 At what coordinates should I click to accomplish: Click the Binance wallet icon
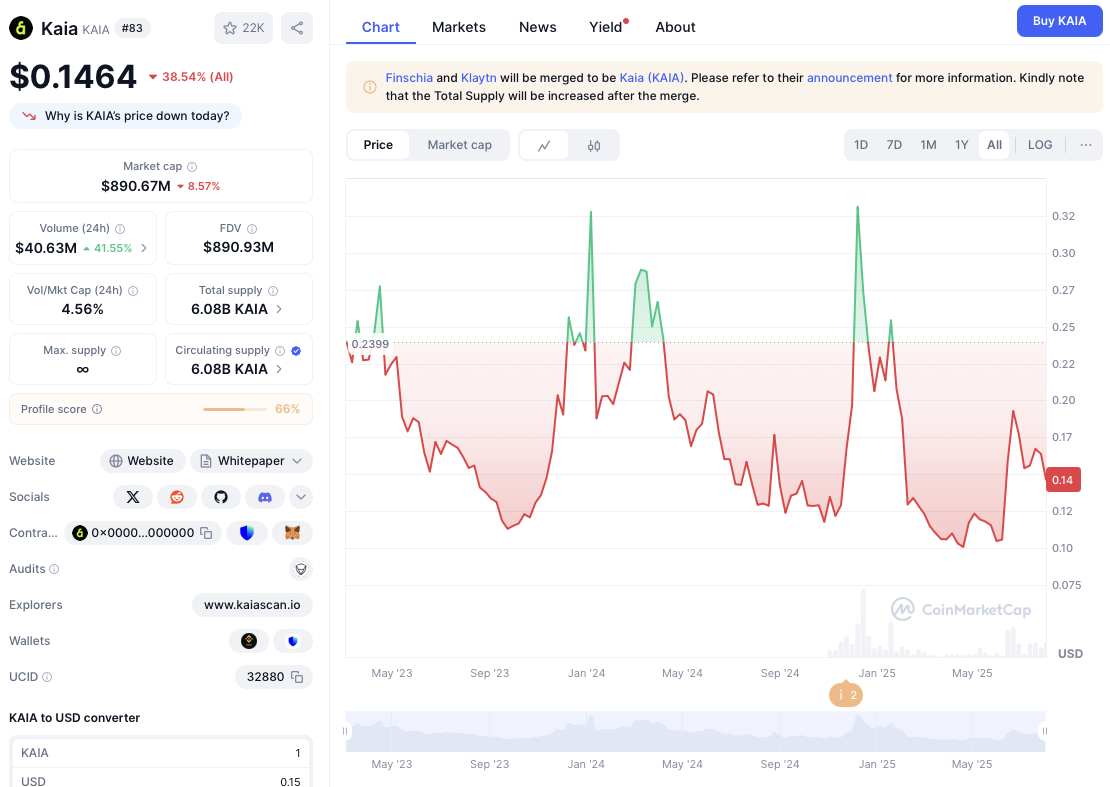point(249,641)
